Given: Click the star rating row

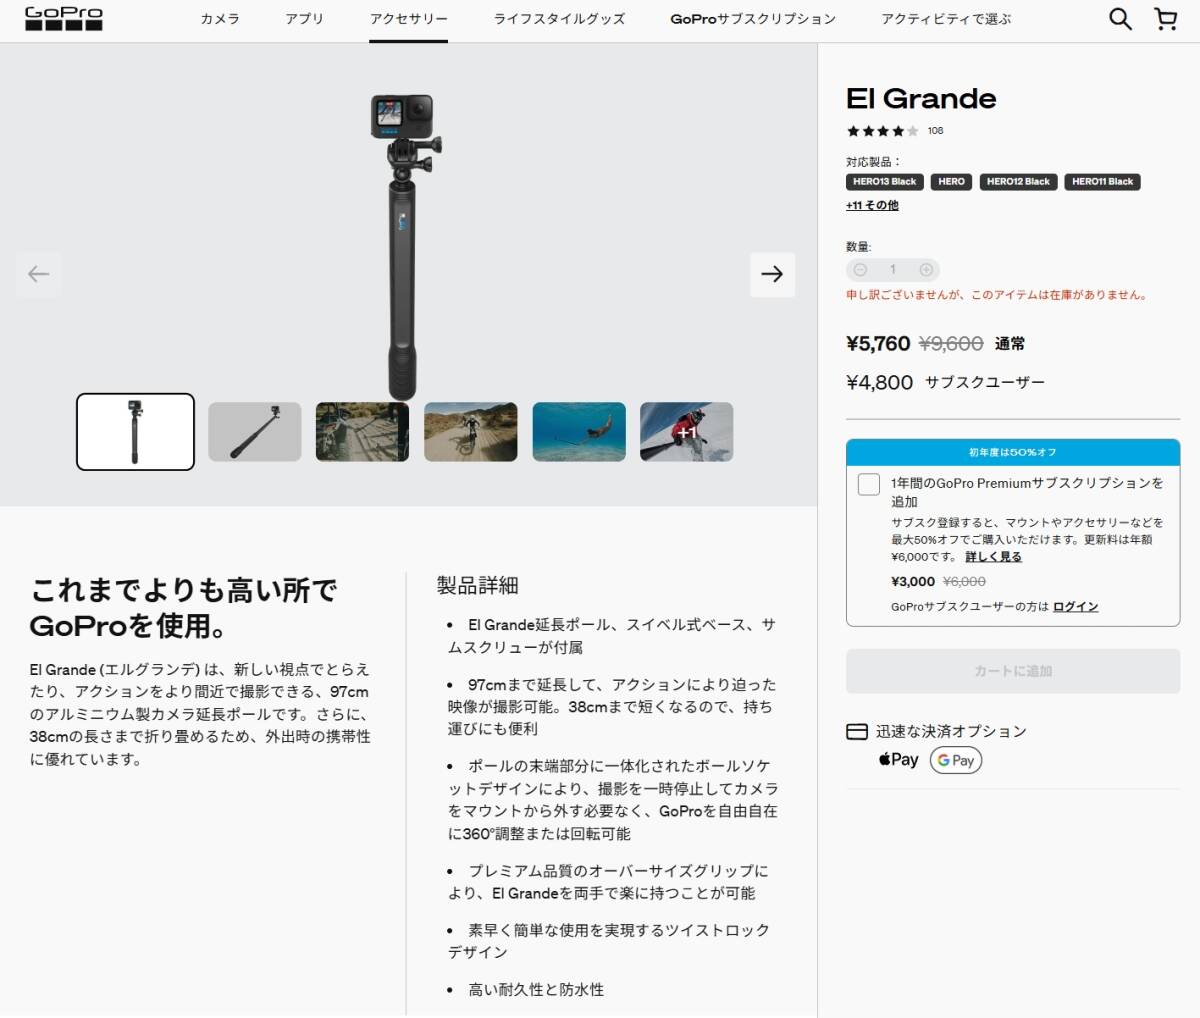Looking at the screenshot, I should 882,131.
